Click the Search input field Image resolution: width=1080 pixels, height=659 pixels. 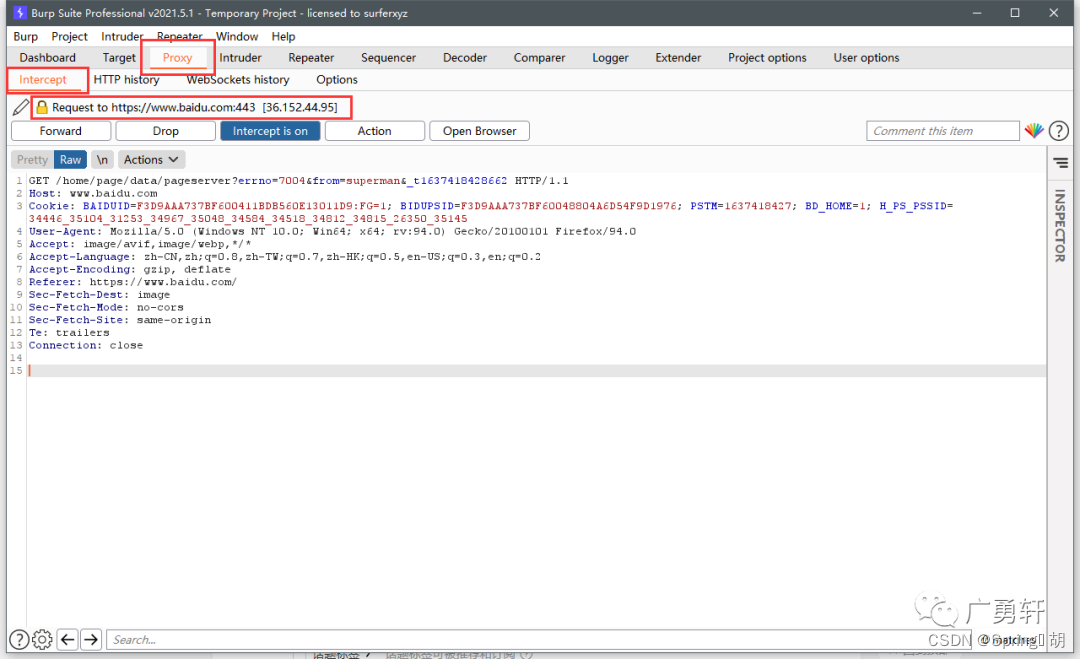point(539,640)
